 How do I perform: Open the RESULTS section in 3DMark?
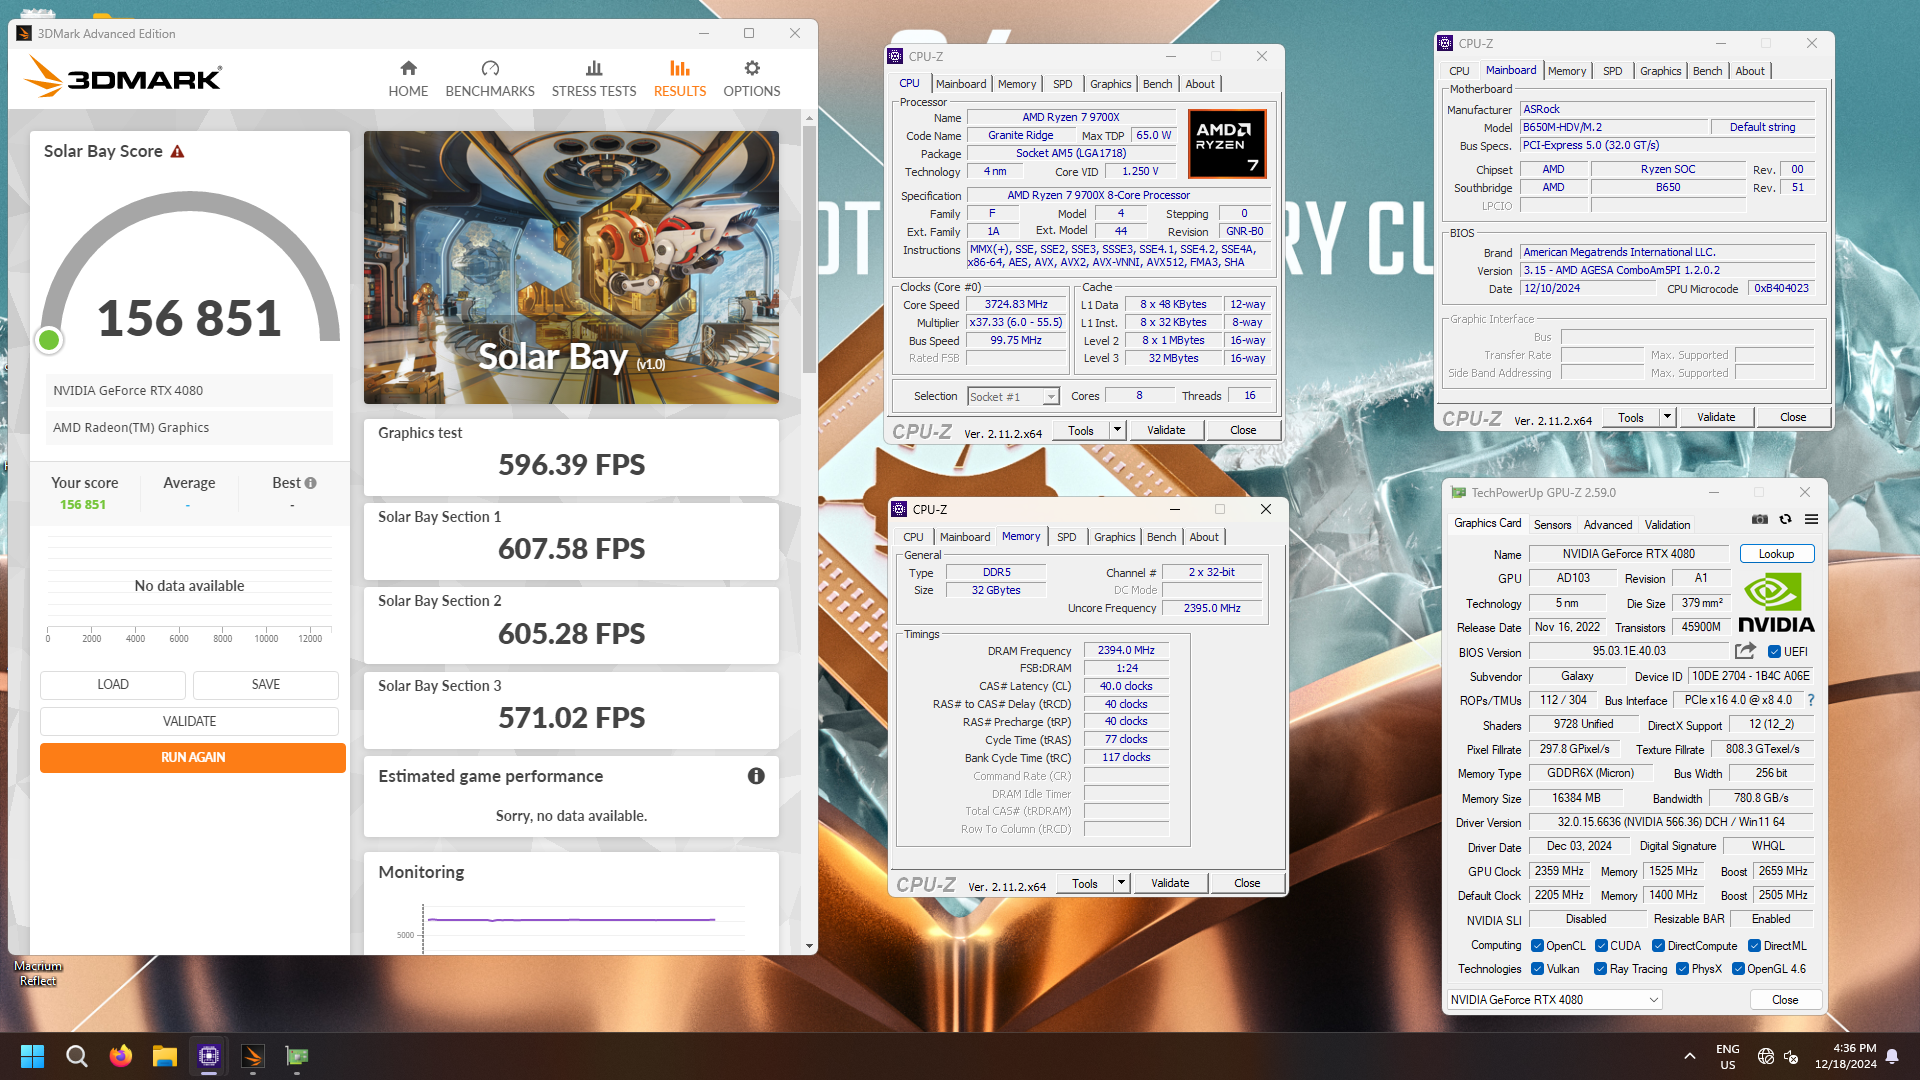tap(680, 79)
